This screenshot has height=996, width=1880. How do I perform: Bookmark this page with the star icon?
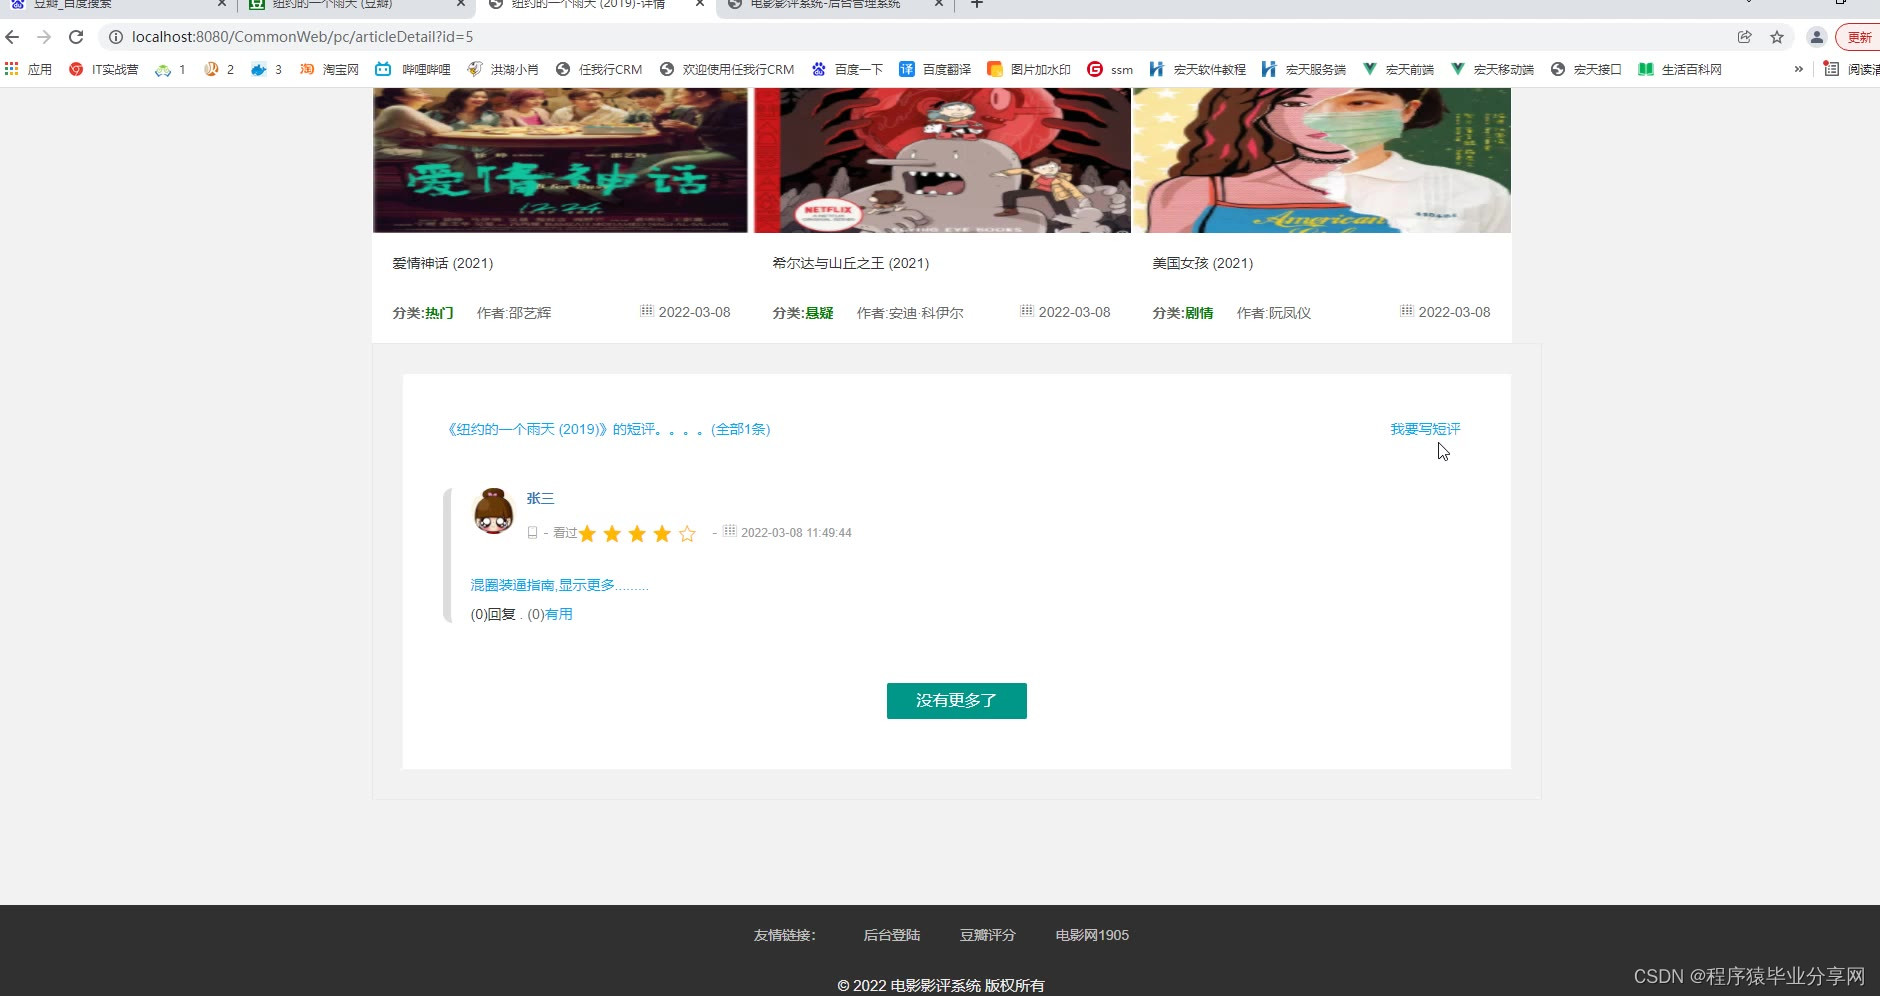point(1777,37)
